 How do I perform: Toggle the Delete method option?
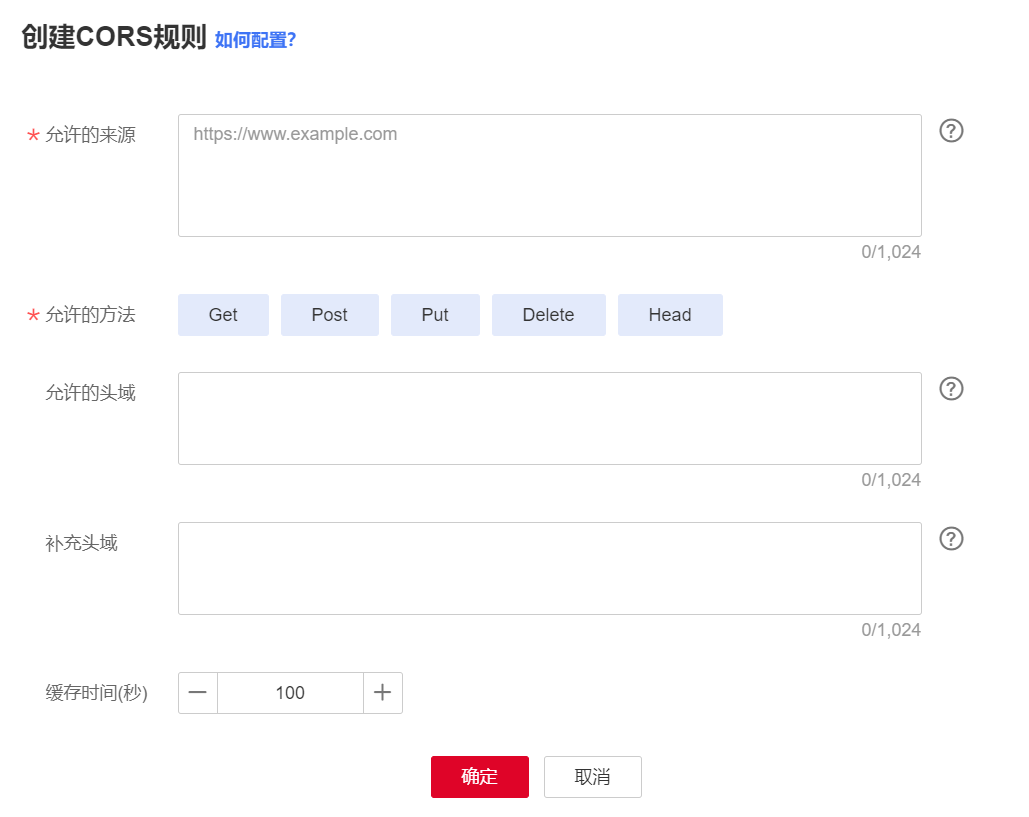(x=548, y=315)
